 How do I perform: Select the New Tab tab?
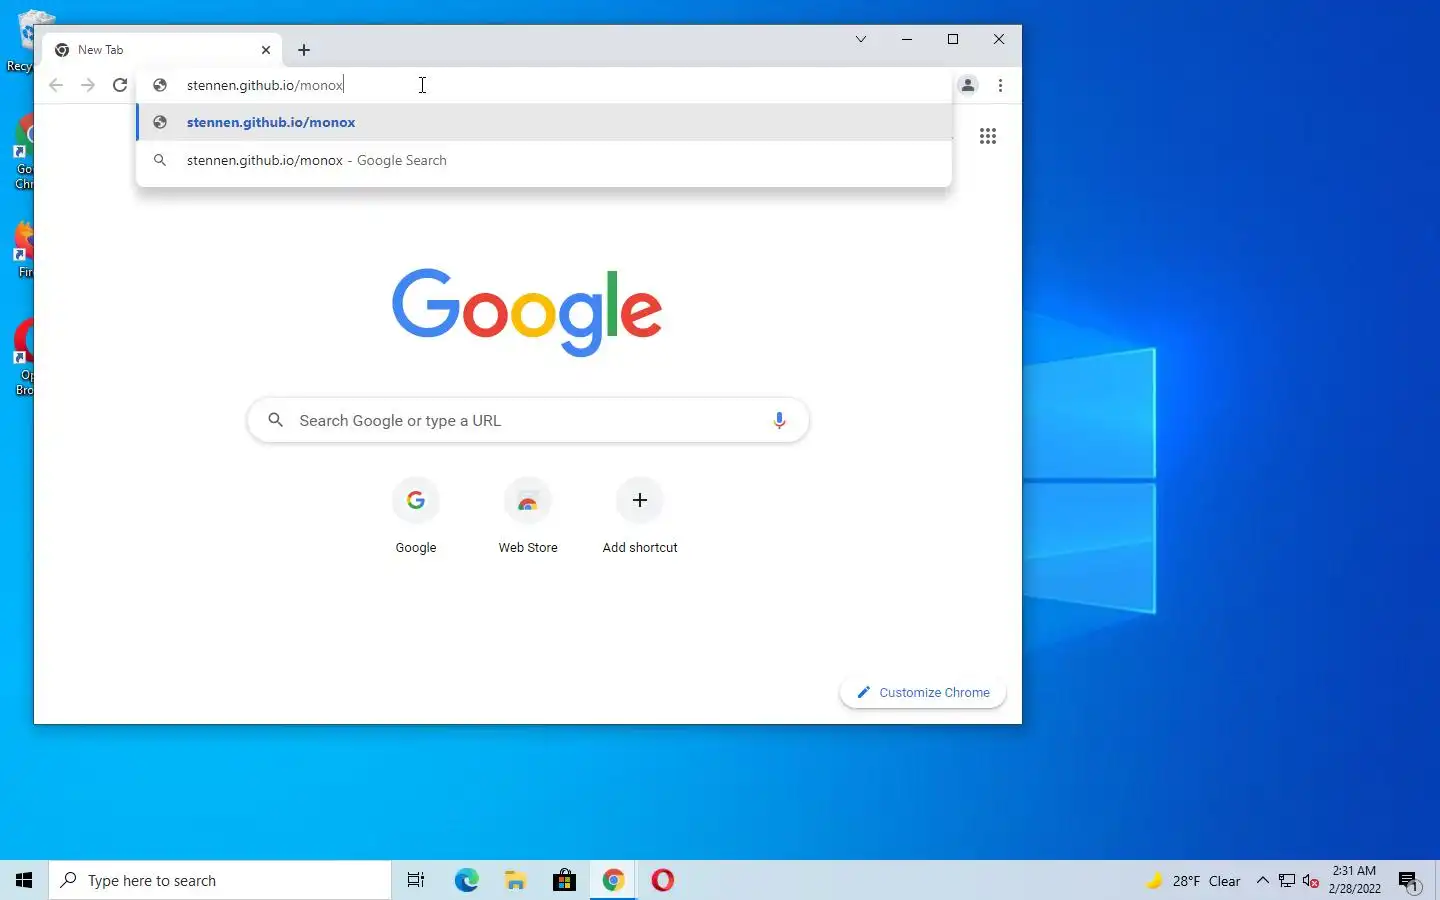[x=162, y=50]
